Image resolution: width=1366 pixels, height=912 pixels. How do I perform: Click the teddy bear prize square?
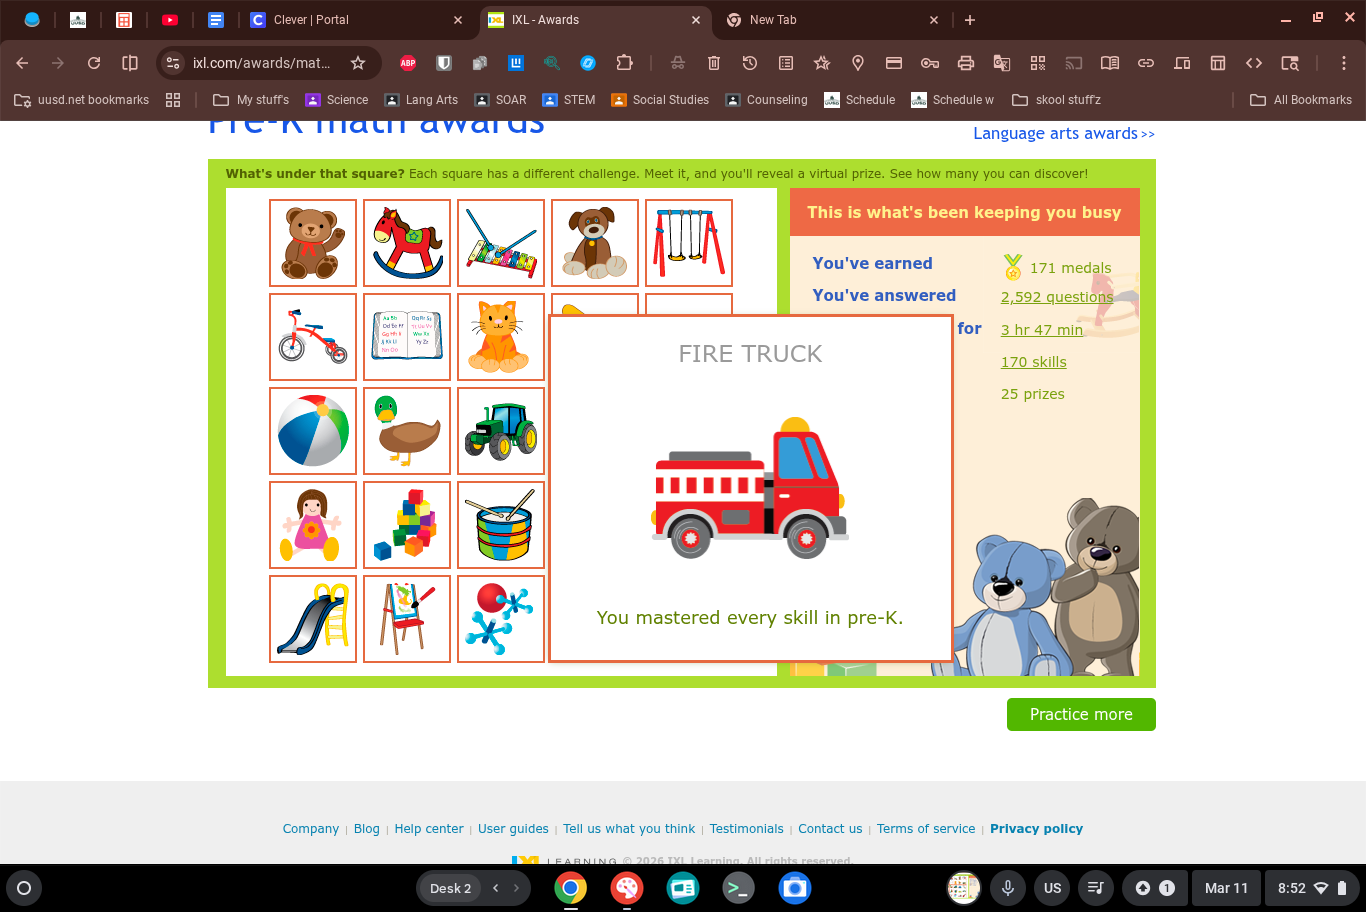coord(313,243)
